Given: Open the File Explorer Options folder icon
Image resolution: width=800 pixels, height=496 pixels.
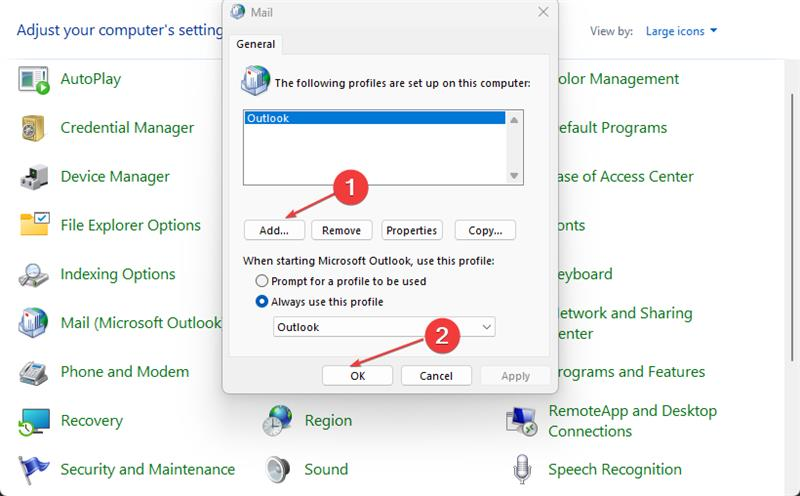Looking at the screenshot, I should 34,225.
